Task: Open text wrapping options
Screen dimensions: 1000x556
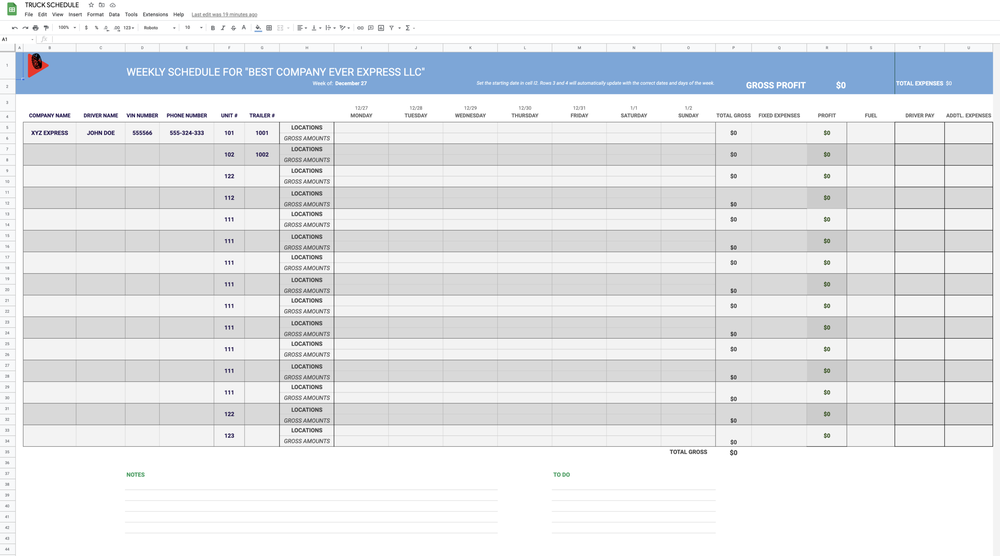Action: 330,28
